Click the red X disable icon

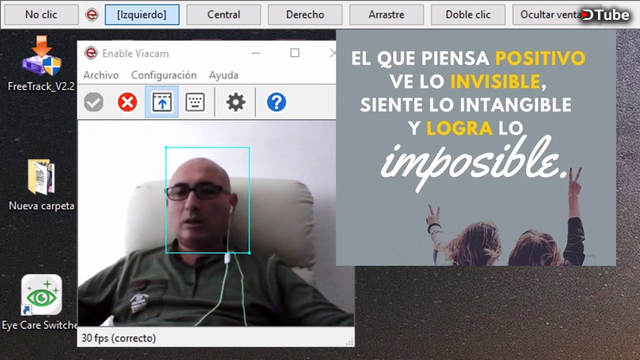pos(127,102)
